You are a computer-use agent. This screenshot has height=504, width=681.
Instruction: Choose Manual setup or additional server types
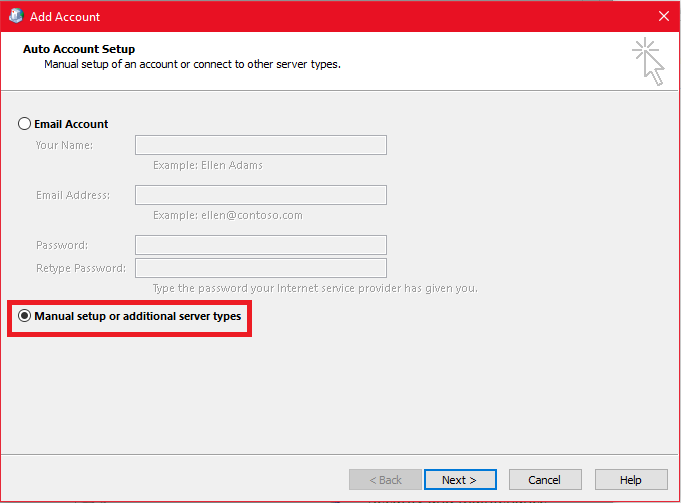coord(25,316)
